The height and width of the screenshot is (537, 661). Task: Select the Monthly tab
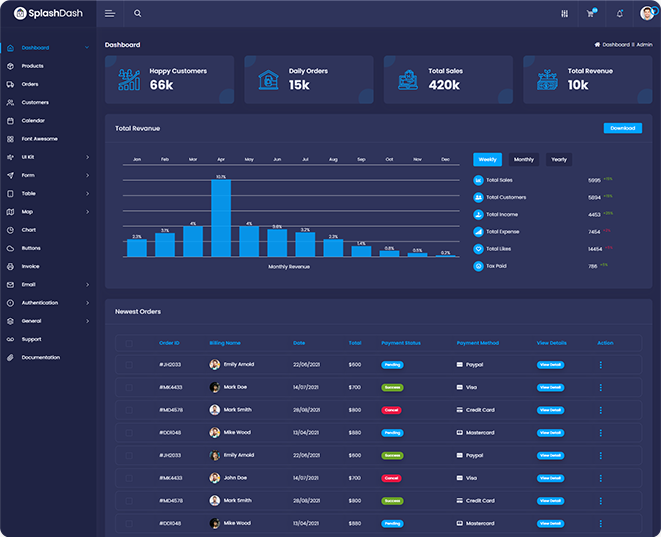pos(524,160)
